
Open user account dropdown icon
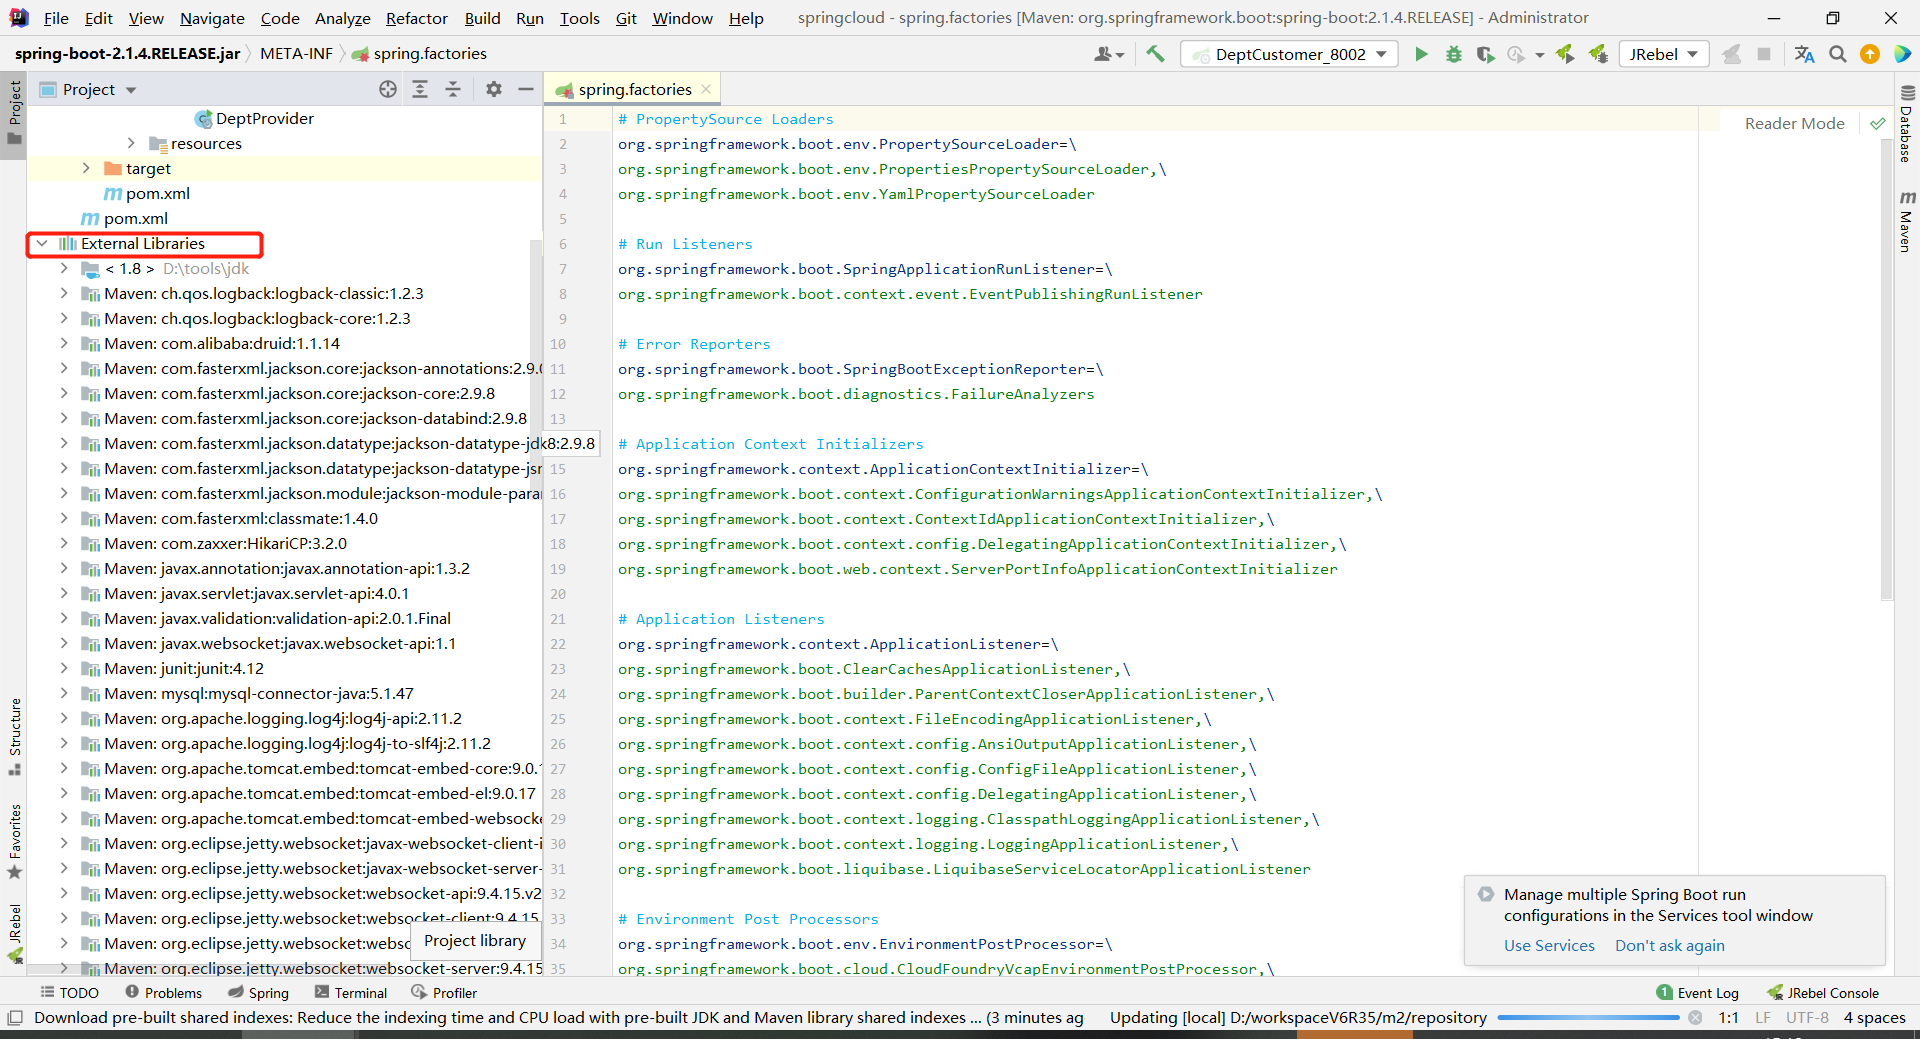click(1108, 54)
